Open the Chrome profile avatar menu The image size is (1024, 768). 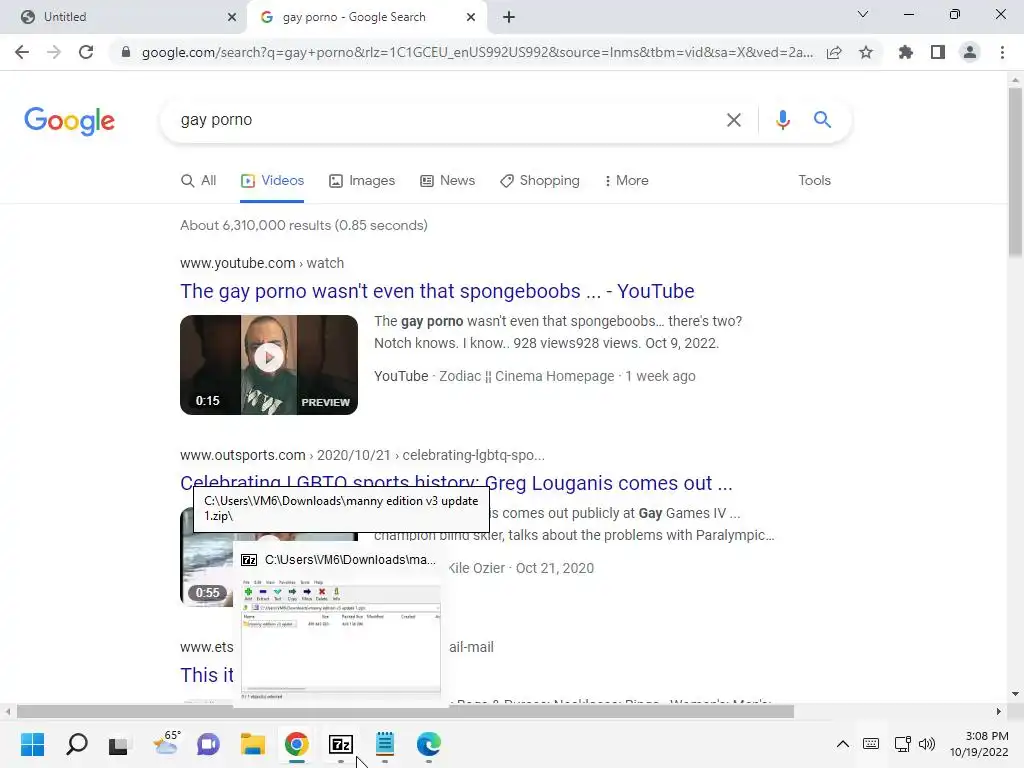[970, 52]
